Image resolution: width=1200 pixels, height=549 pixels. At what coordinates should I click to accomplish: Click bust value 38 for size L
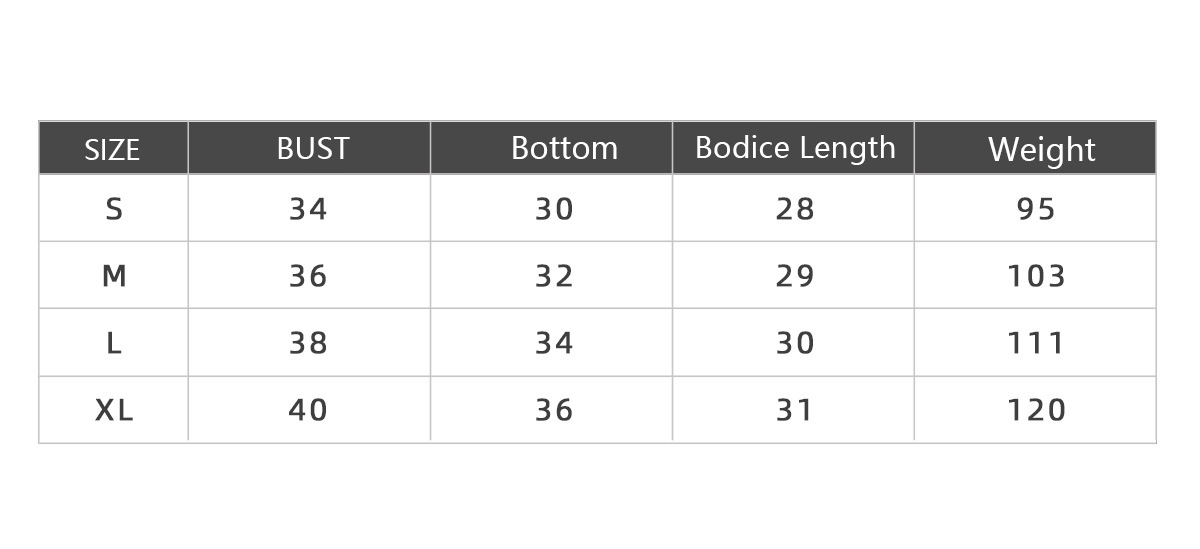coord(308,343)
